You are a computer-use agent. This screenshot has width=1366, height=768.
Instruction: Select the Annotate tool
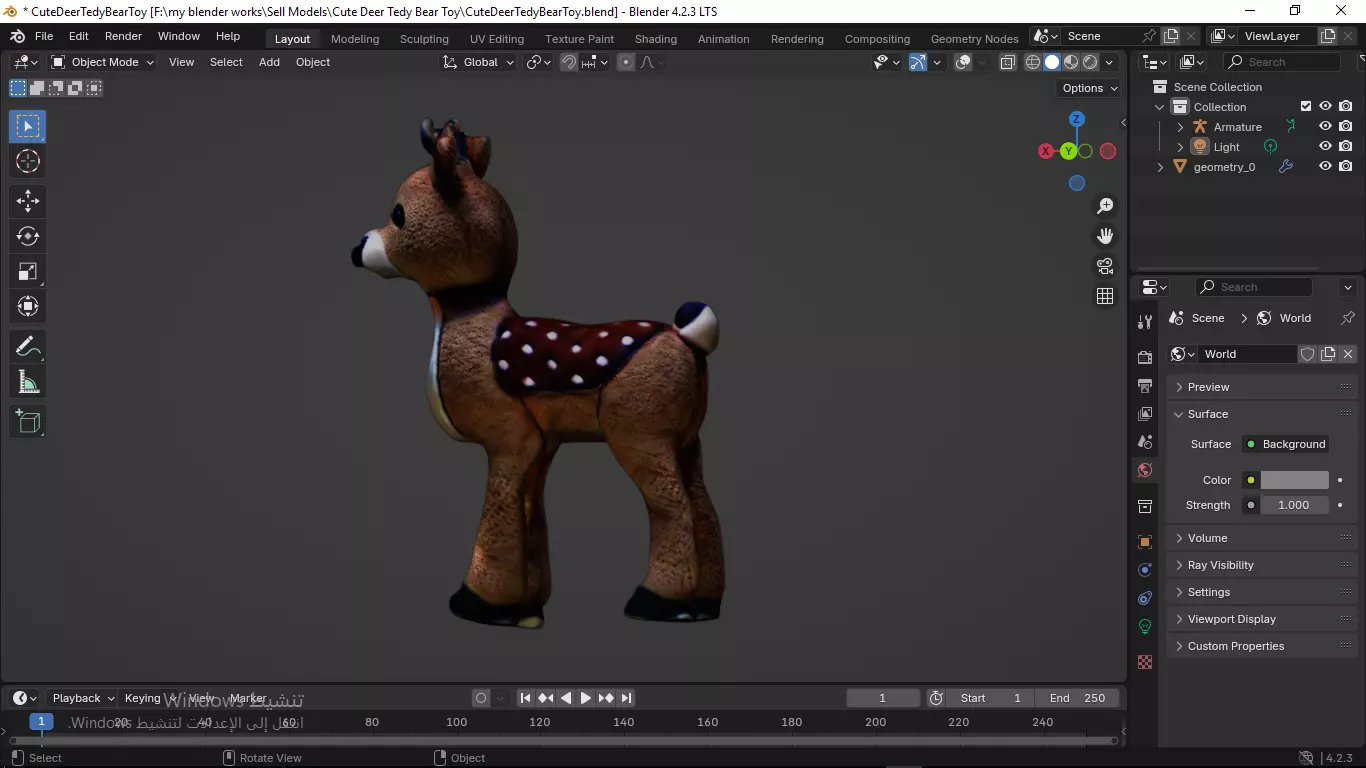coord(28,347)
